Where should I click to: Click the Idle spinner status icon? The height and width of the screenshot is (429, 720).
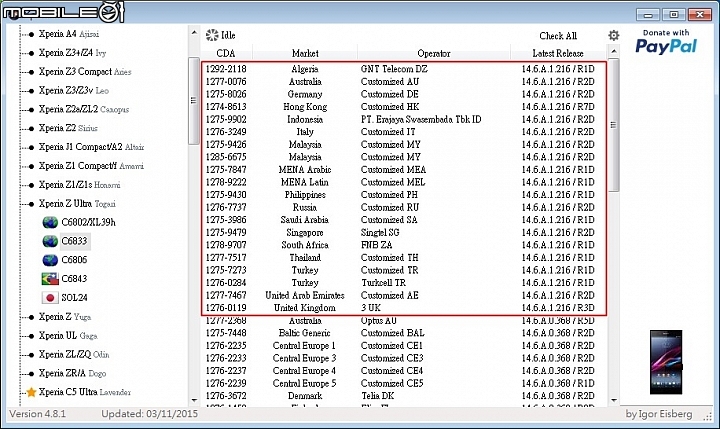tap(212, 35)
